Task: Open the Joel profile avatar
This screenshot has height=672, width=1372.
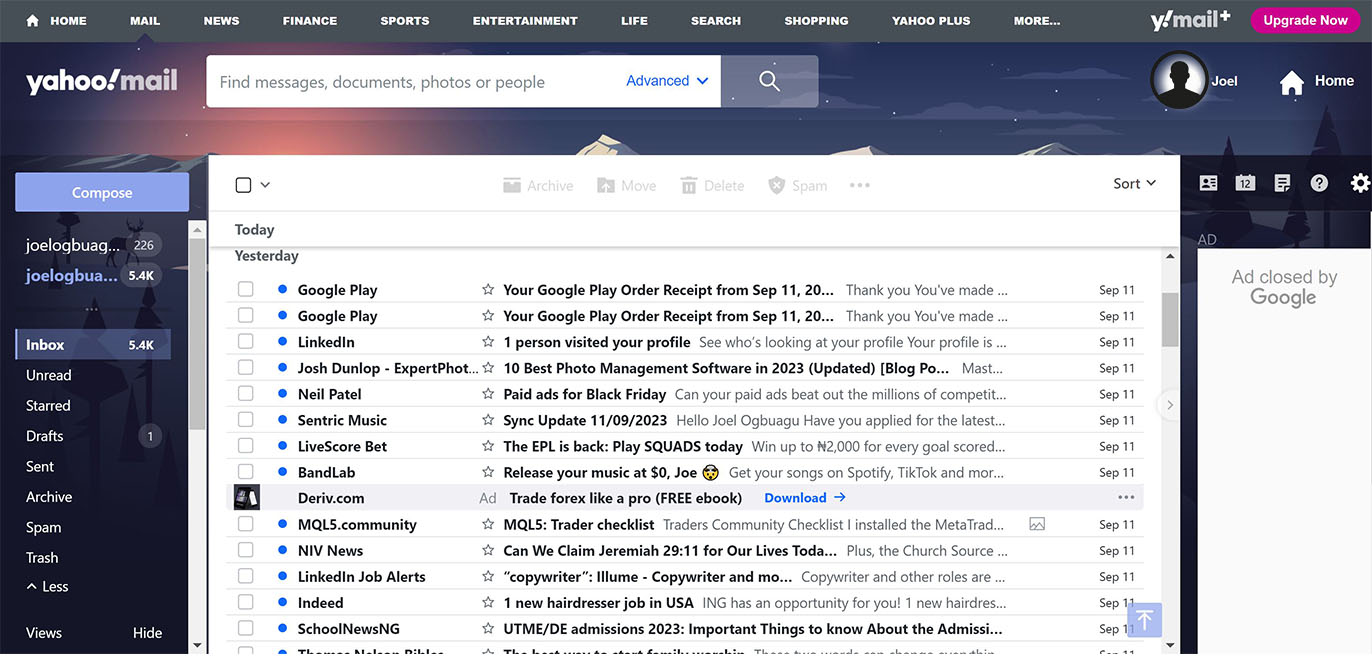Action: click(1179, 80)
